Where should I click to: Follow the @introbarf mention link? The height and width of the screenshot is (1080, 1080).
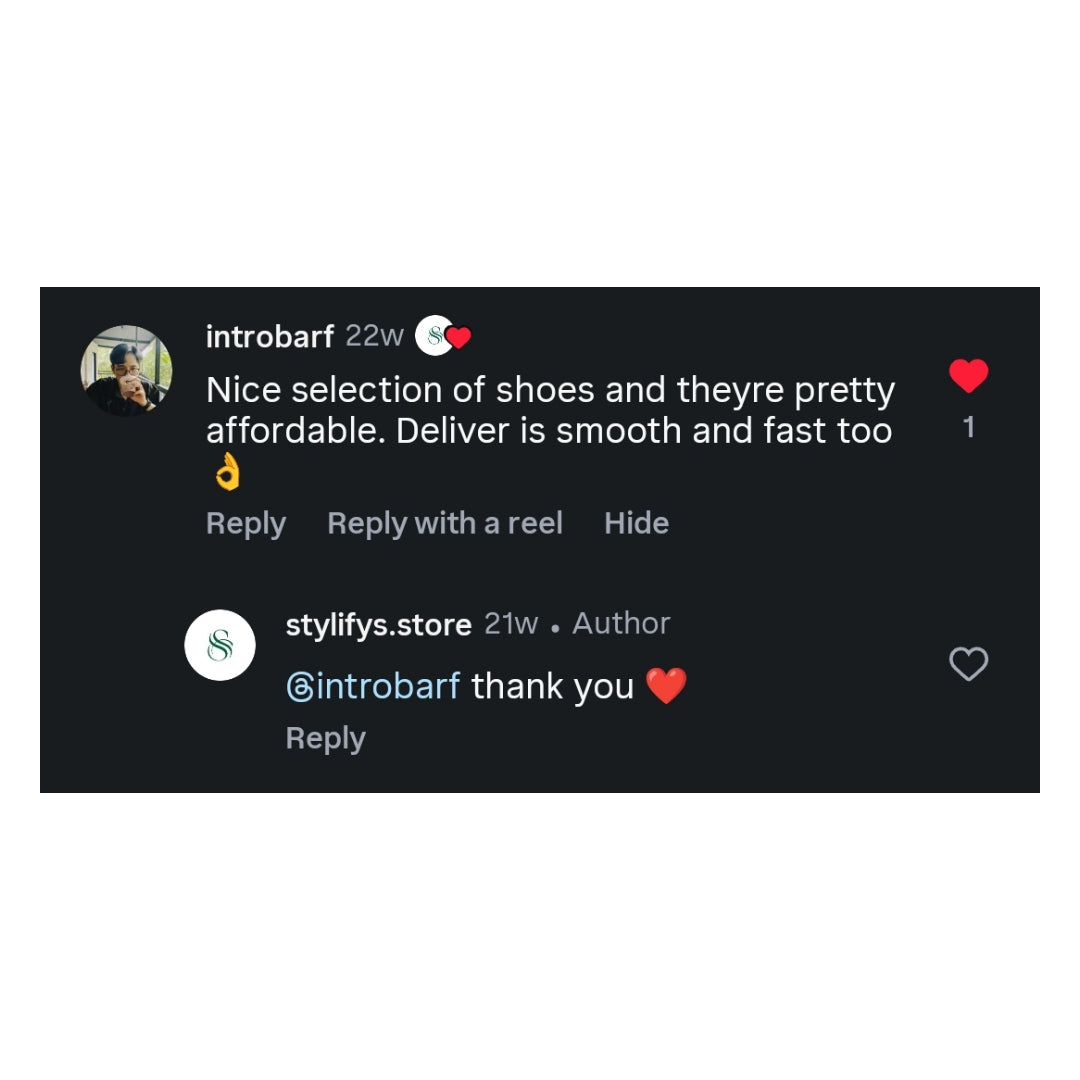pos(373,687)
